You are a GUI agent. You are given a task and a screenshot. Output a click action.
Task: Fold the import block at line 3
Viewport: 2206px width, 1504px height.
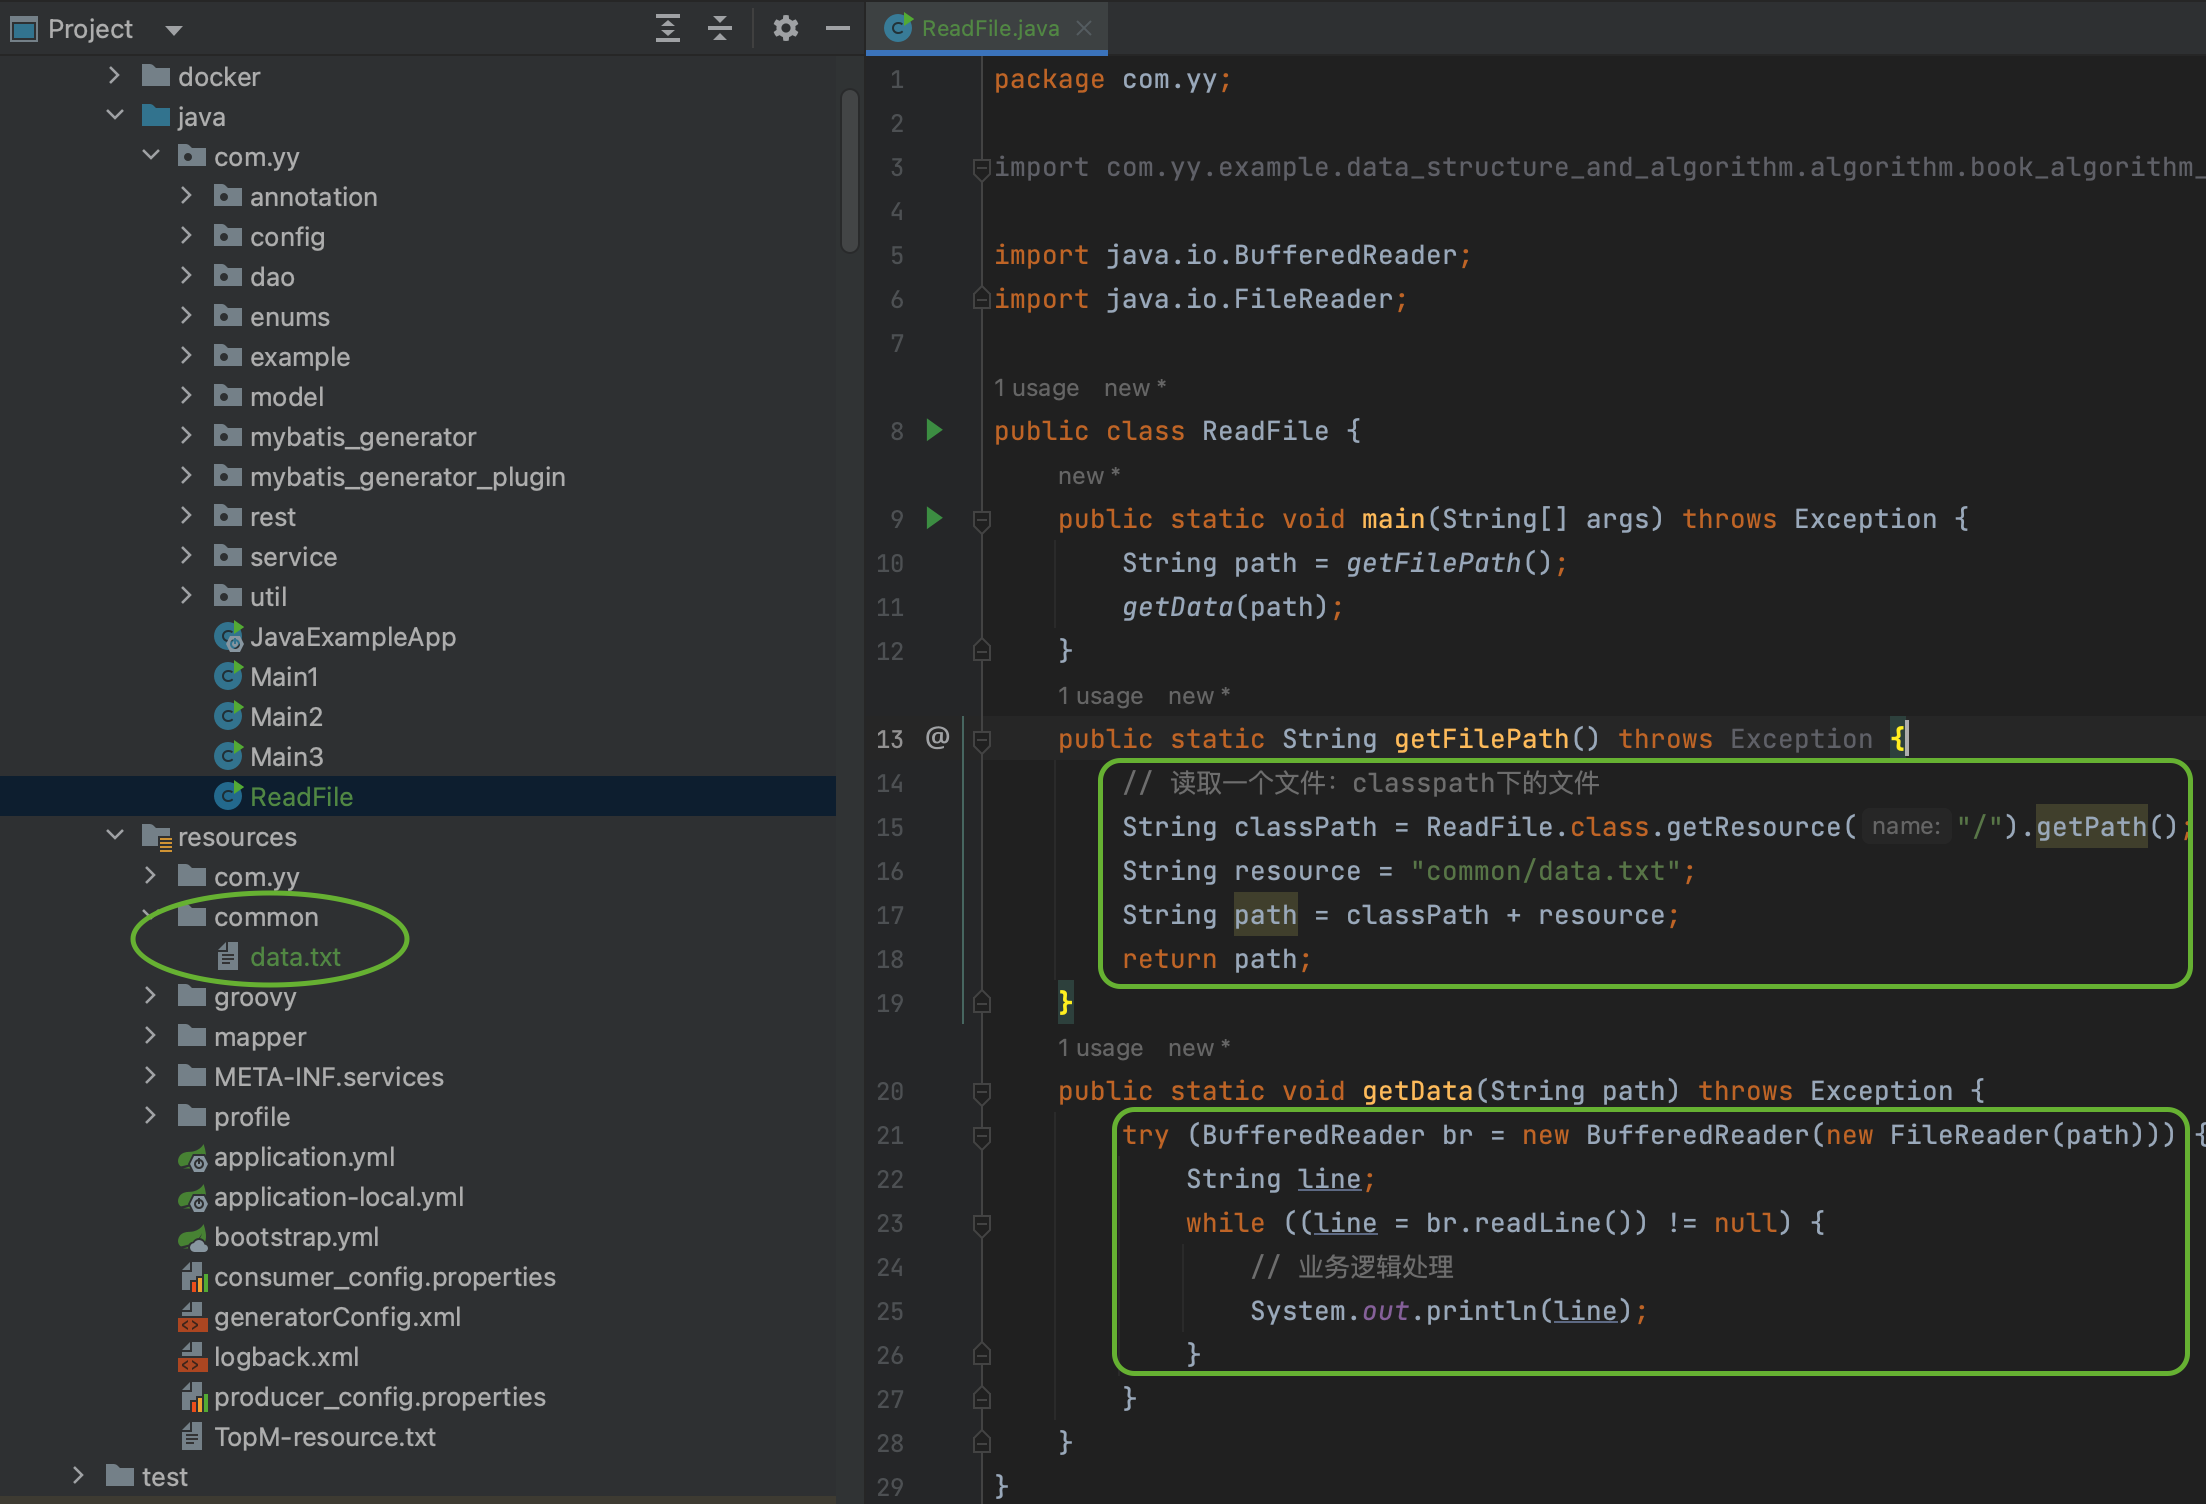click(982, 168)
